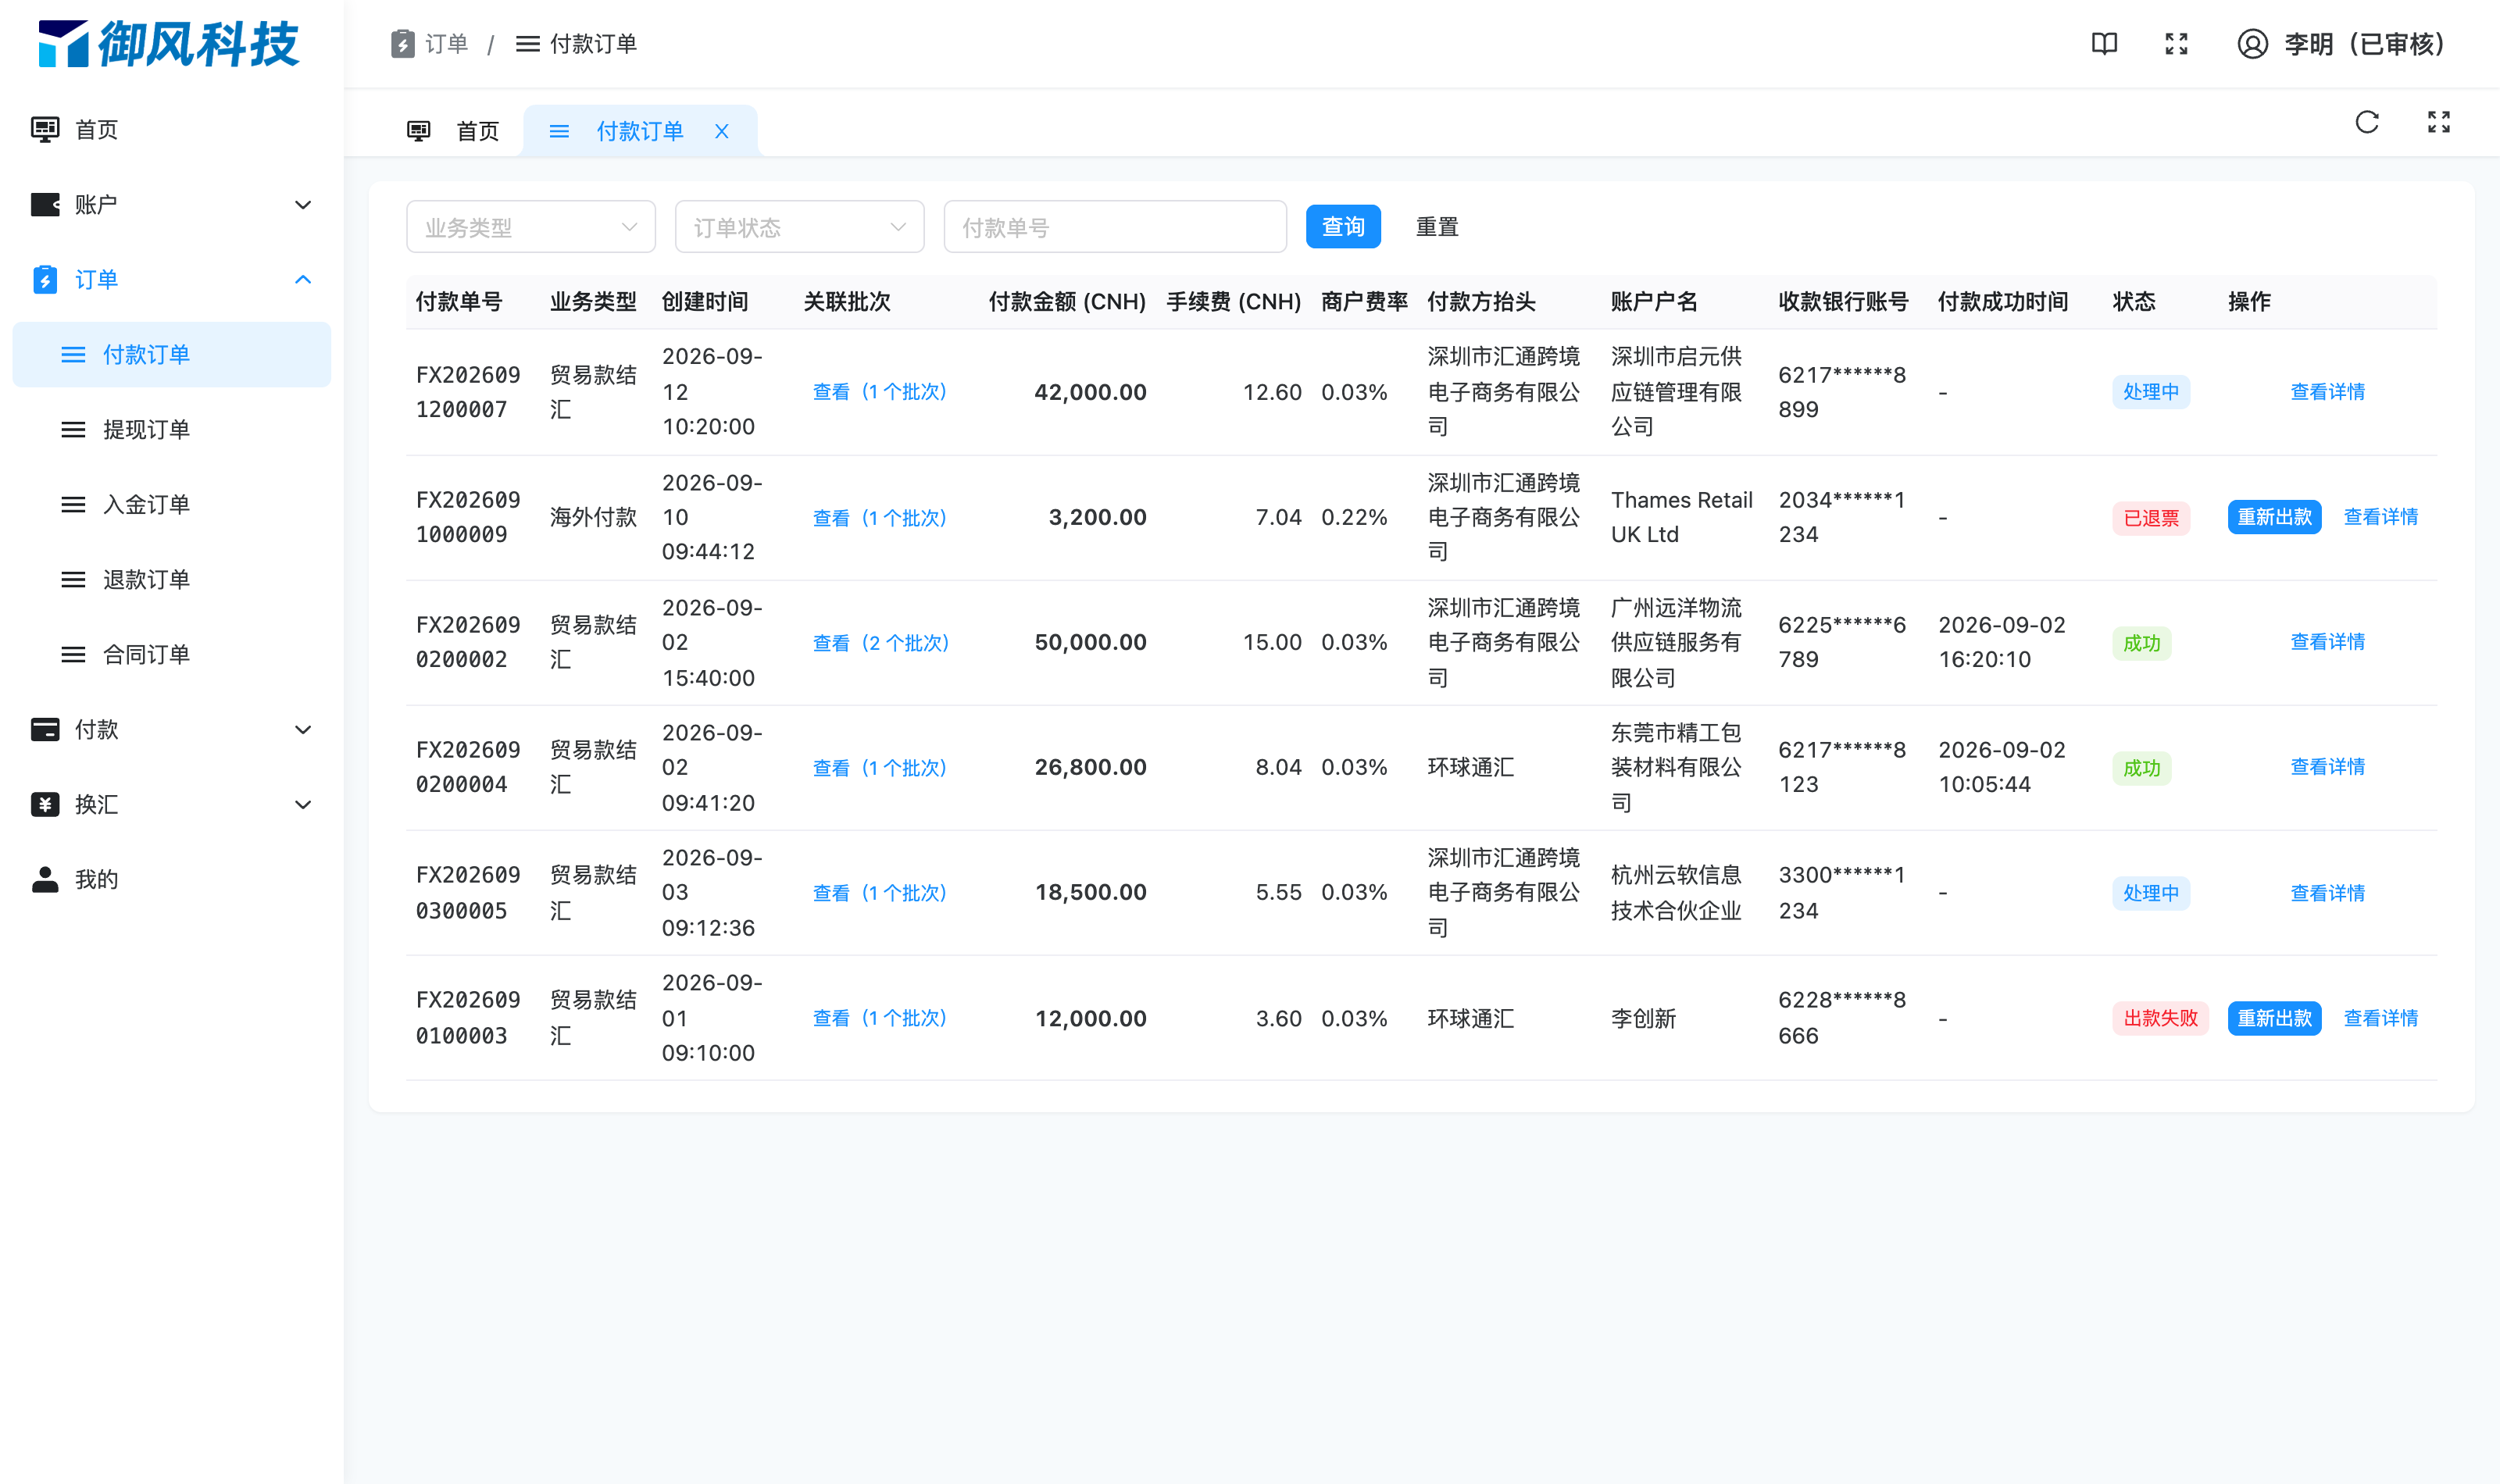The image size is (2500, 1484).
Task: Open 提现订单 in the sidebar
Action: click(172, 429)
